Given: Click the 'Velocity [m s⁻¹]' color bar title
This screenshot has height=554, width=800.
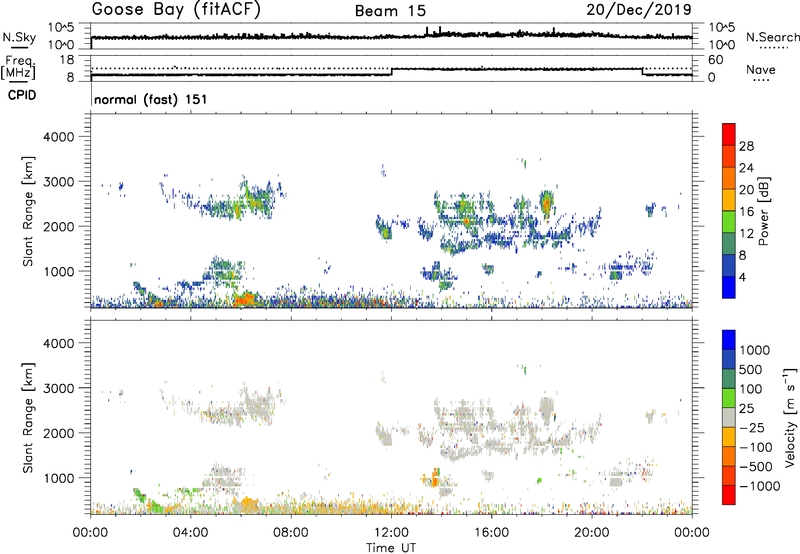Looking at the screenshot, I should coord(790,417).
